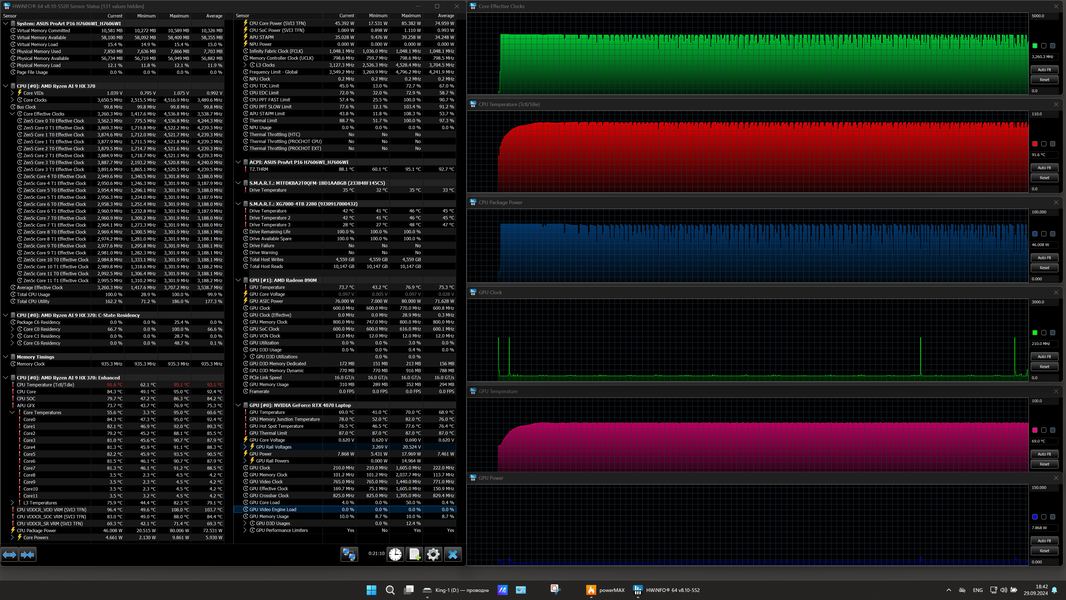Open sensor settings gear icon
Screen dimensions: 1066x600
tap(433, 554)
